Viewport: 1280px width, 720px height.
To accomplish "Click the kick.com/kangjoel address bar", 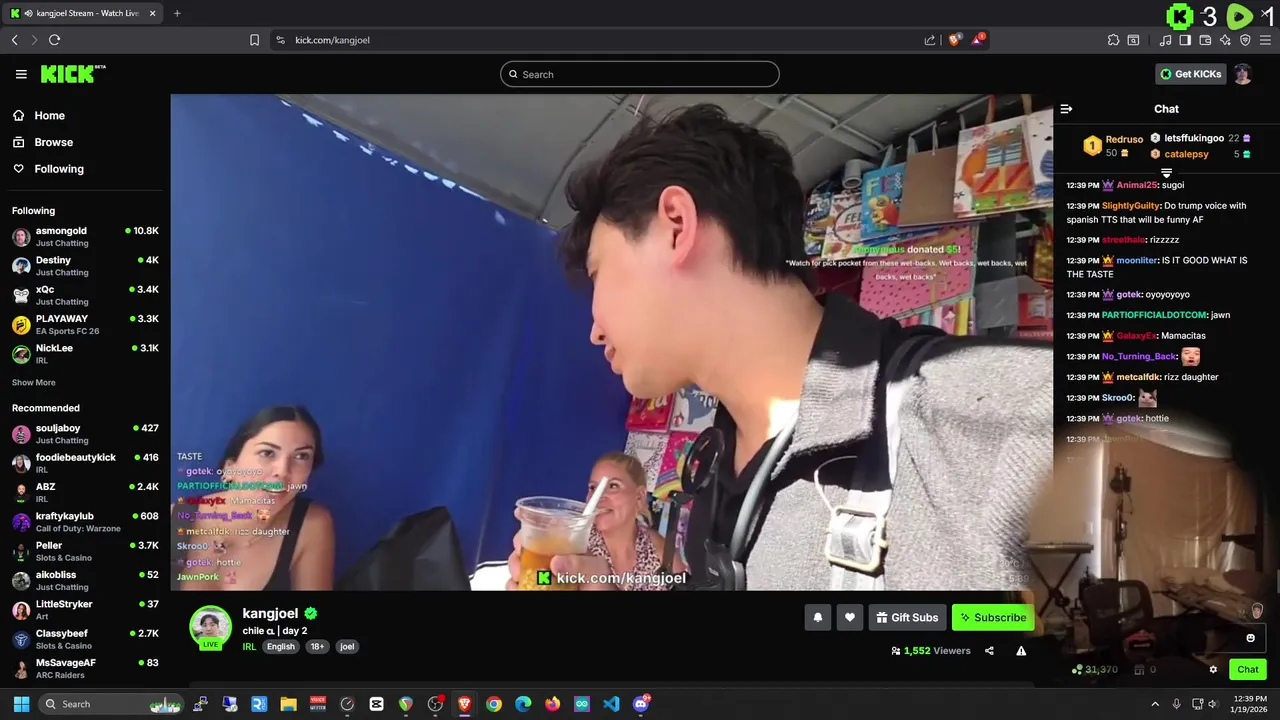I will 600,40.
